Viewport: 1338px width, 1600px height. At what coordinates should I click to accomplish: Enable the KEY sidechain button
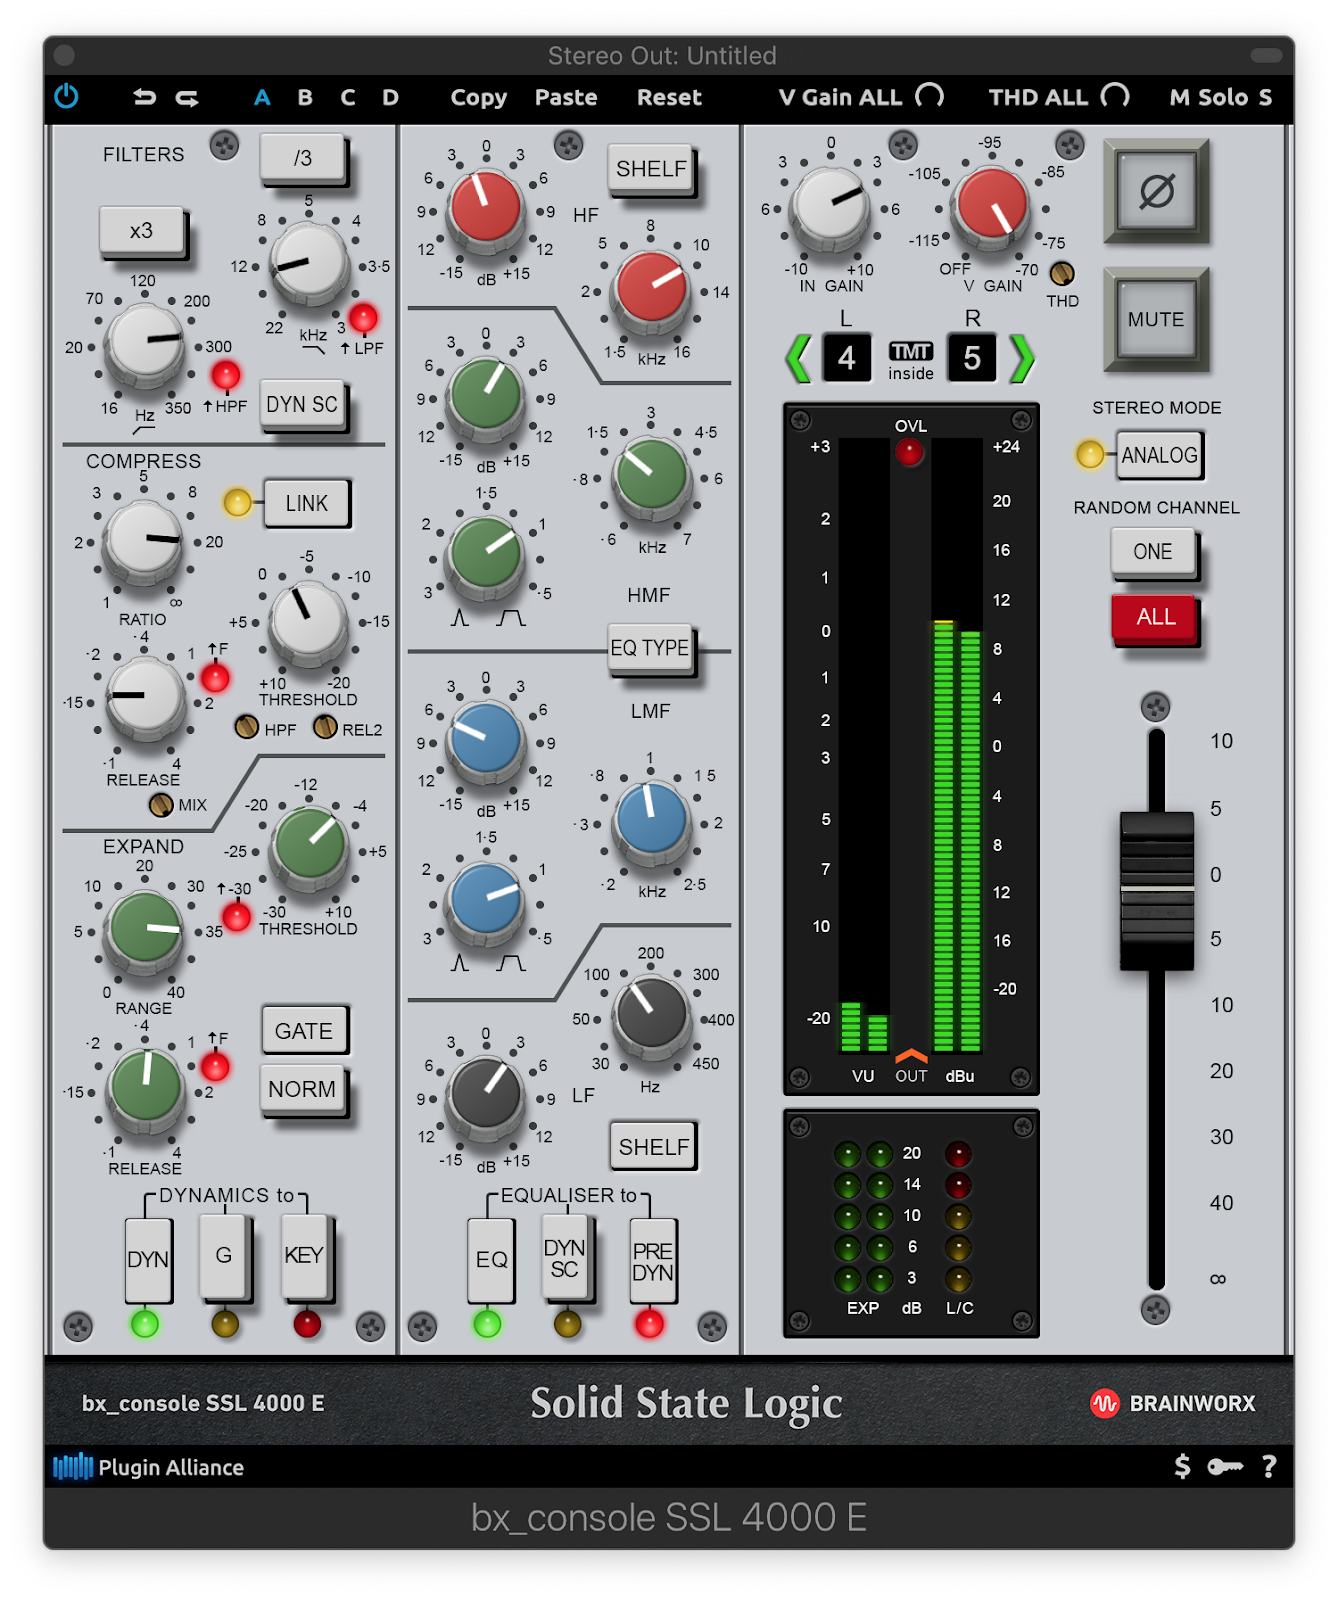click(304, 1256)
